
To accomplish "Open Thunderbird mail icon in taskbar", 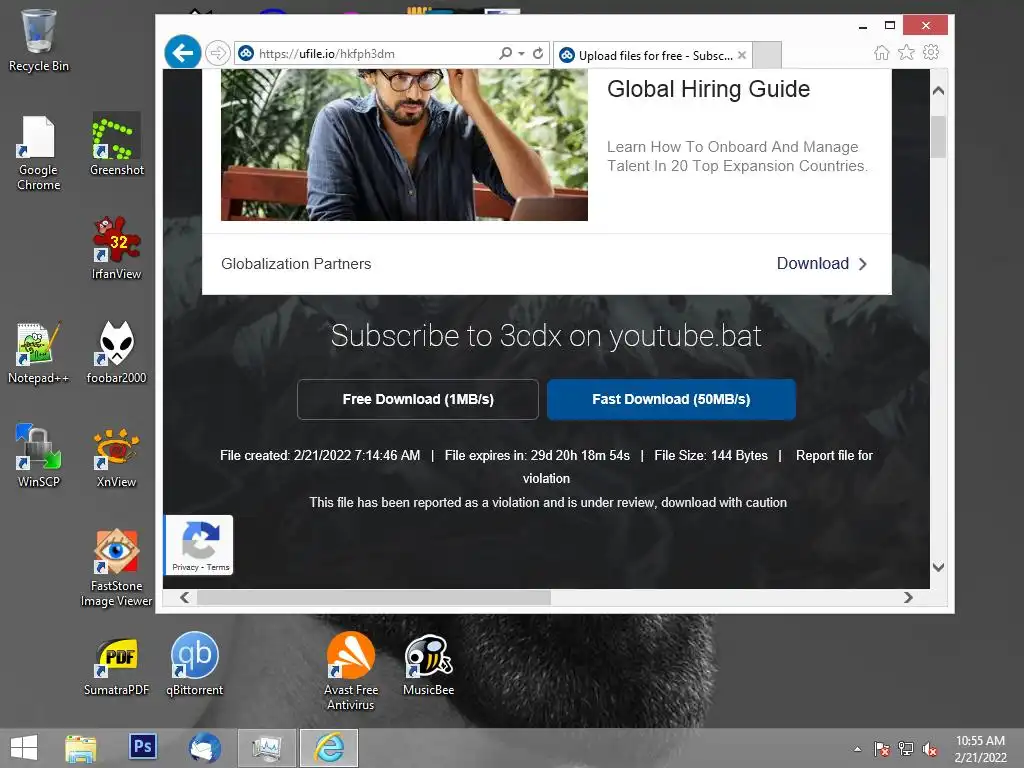I will [204, 748].
